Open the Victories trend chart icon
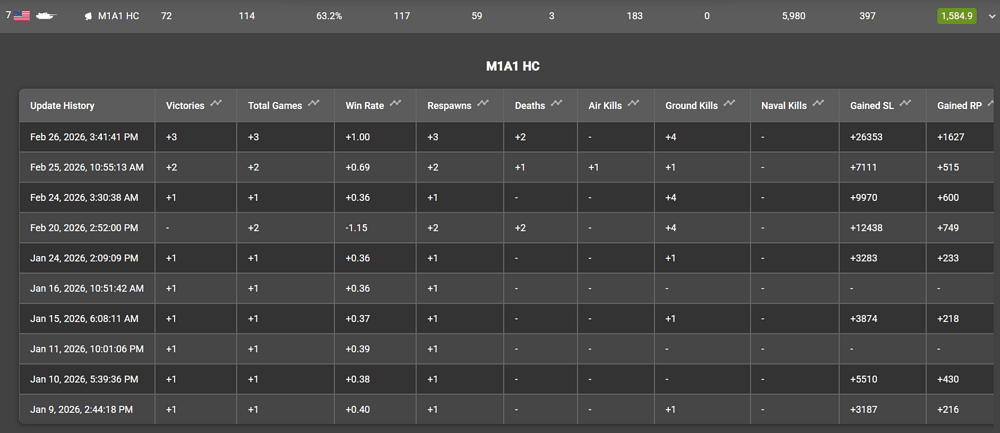1000x433 pixels. (220, 104)
